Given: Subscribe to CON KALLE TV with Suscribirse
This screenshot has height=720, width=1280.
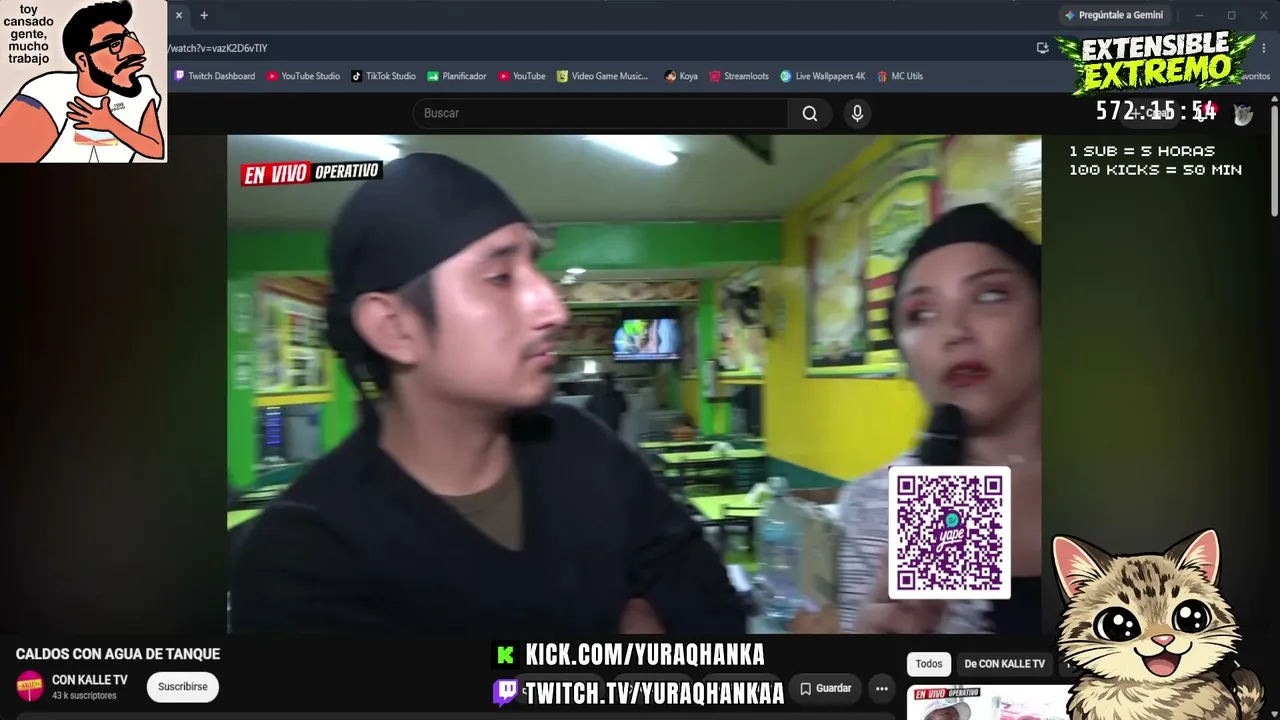Looking at the screenshot, I should point(183,687).
